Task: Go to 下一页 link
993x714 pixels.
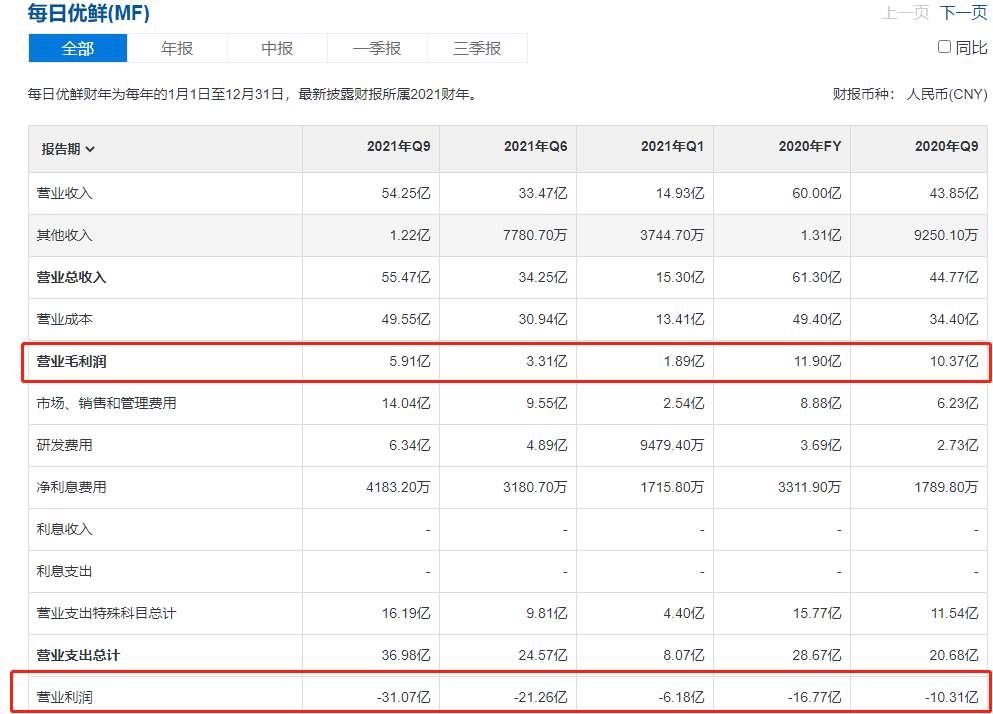Action: tap(964, 13)
